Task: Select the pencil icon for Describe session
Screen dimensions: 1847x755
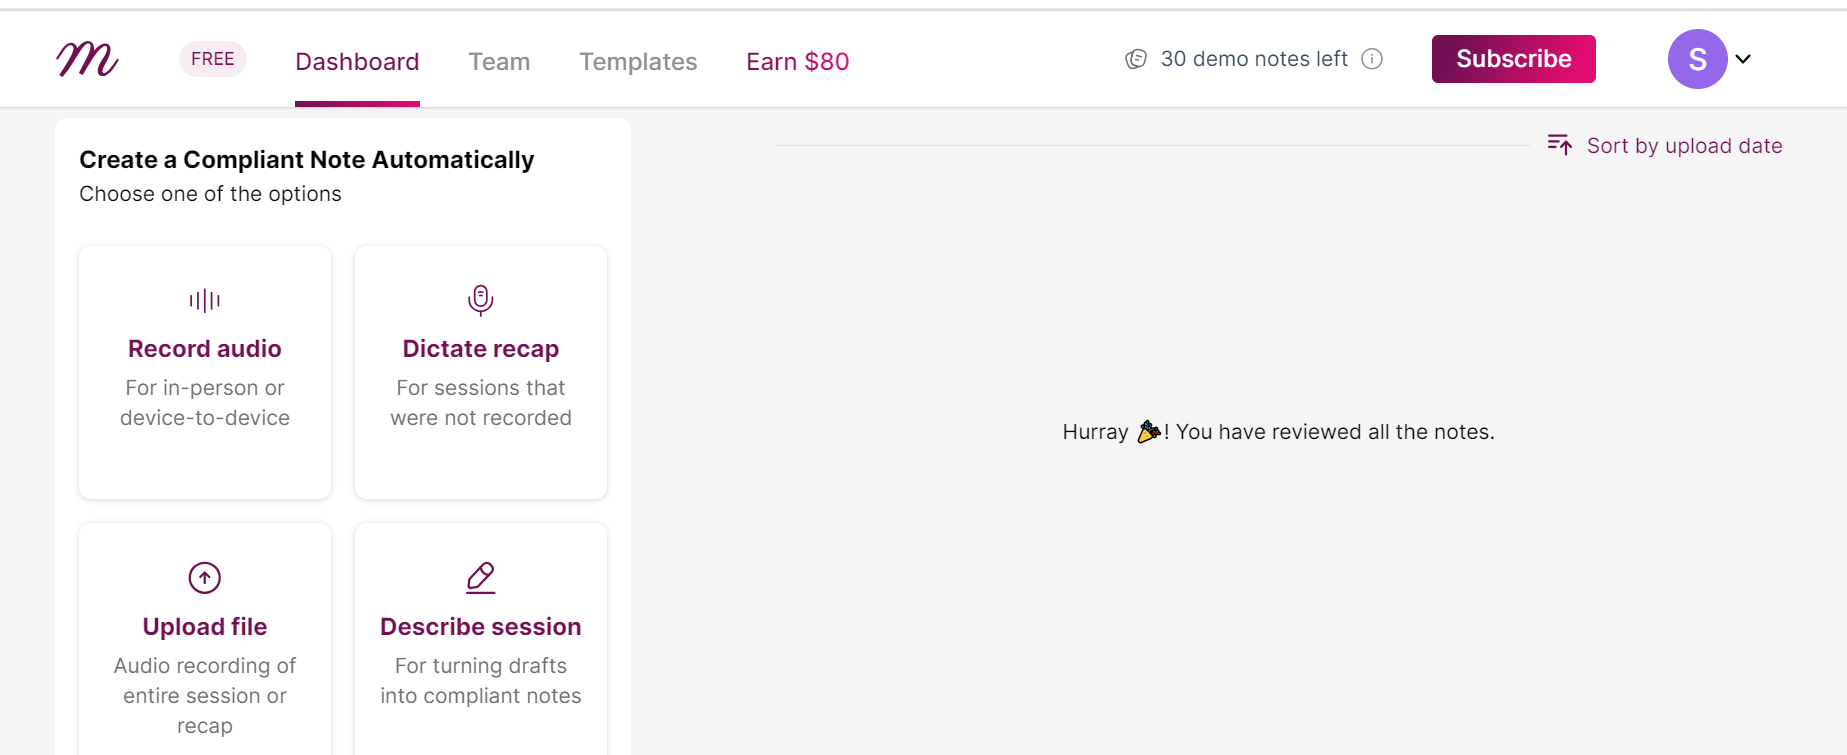Action: pyautogui.click(x=480, y=577)
